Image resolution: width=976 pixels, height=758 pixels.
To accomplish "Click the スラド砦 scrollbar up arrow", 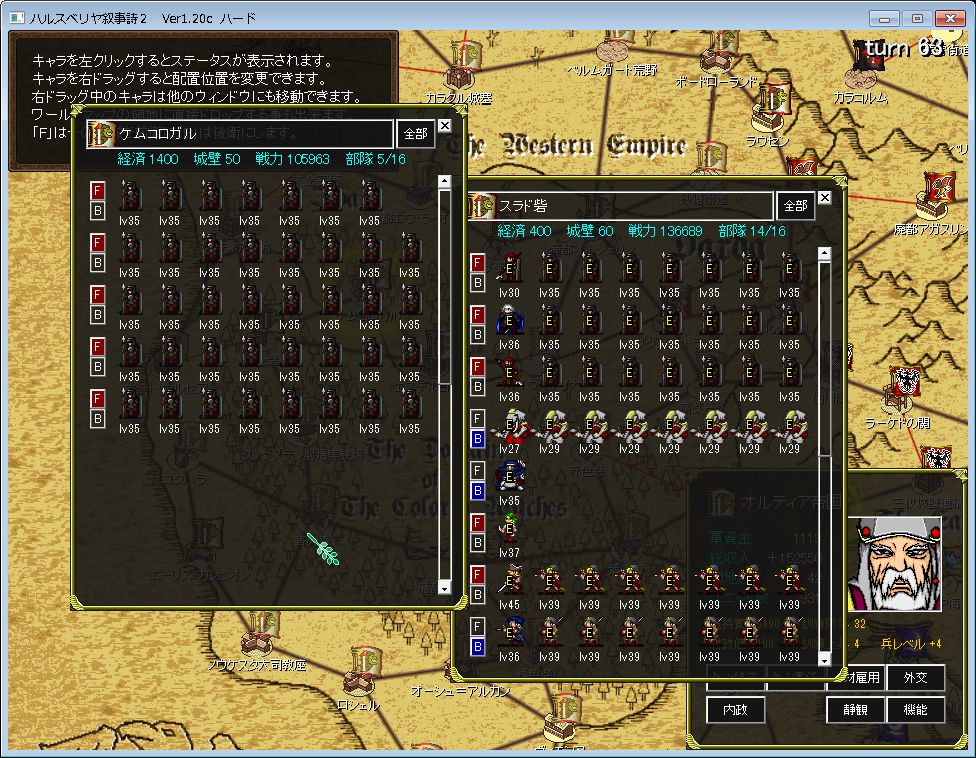I will (x=824, y=253).
